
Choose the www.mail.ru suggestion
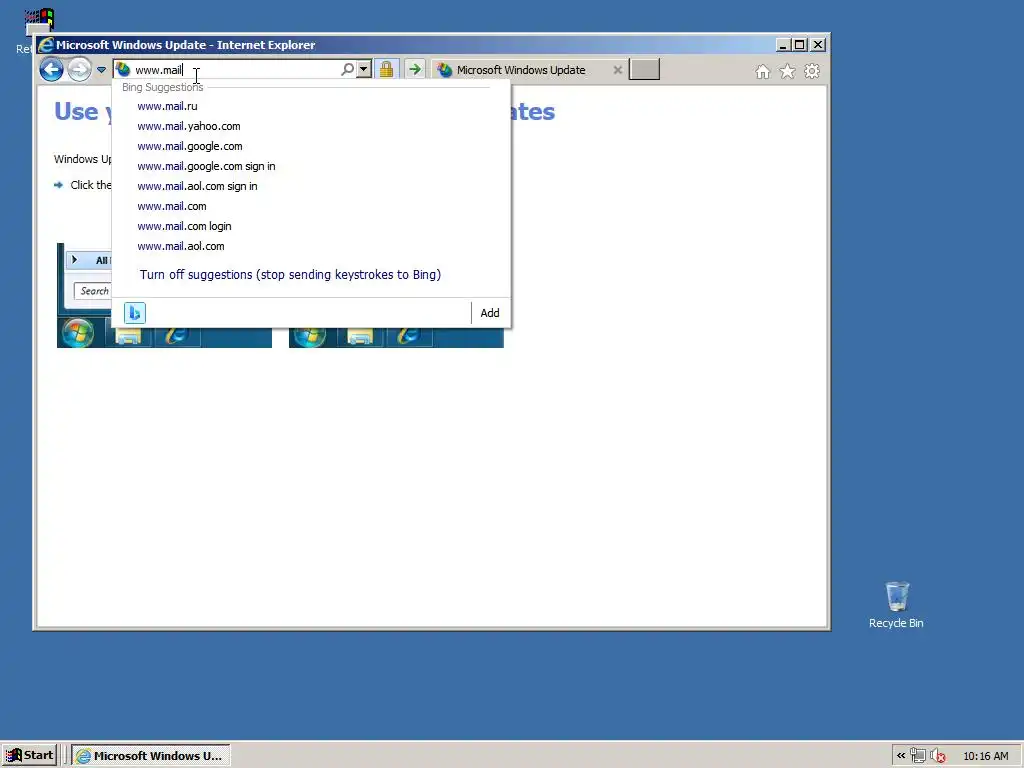167,106
